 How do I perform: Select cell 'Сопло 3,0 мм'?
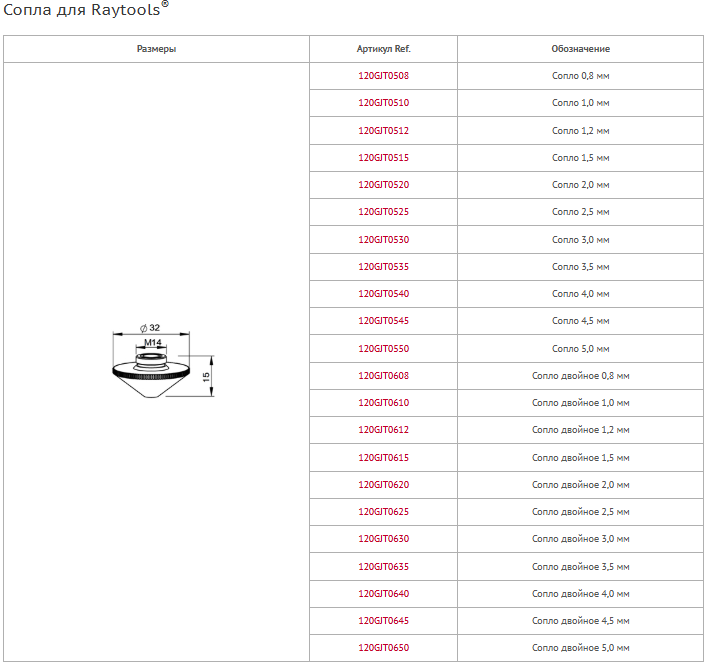[x=580, y=240]
